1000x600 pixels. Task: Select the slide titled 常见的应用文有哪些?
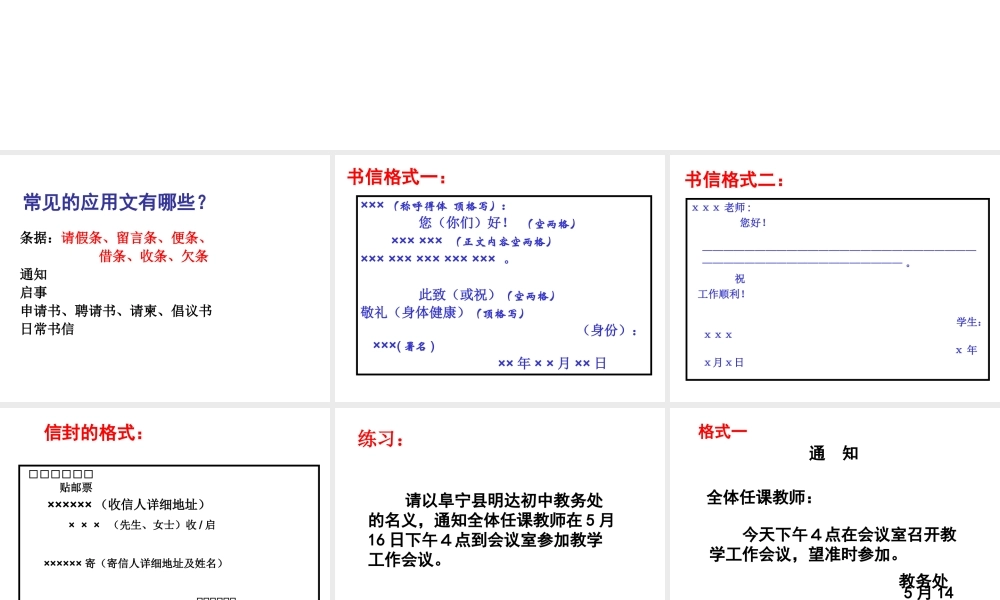[113, 201]
